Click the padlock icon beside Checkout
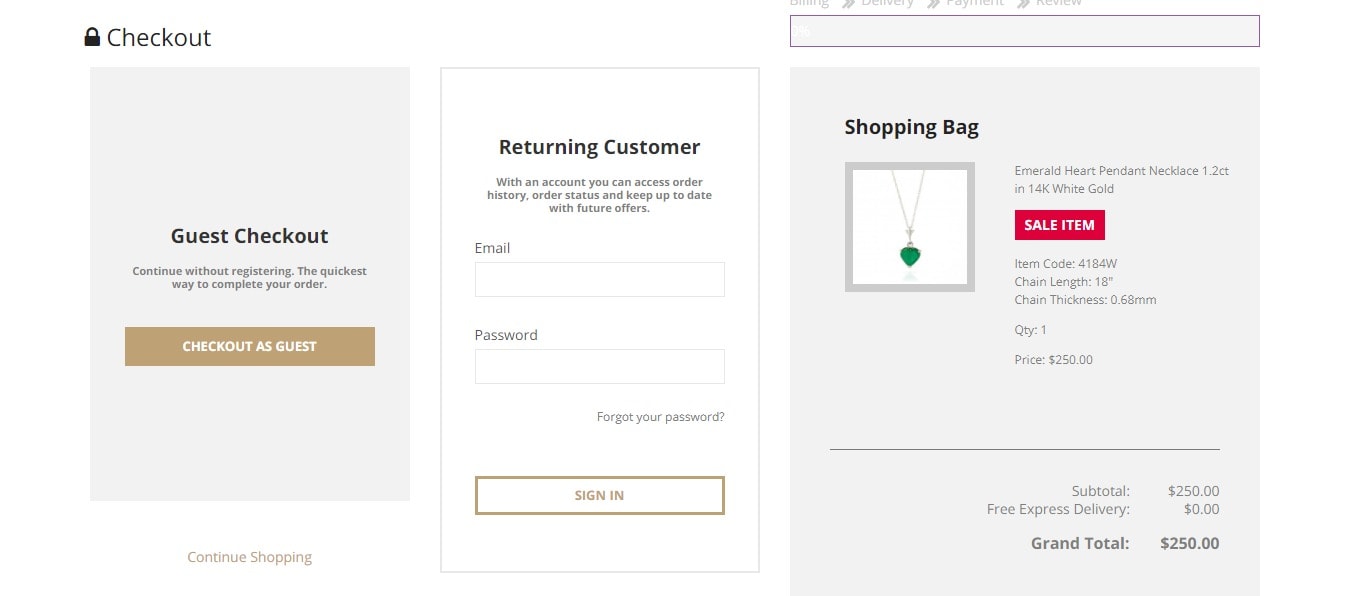This screenshot has width=1349, height=596. (92, 38)
